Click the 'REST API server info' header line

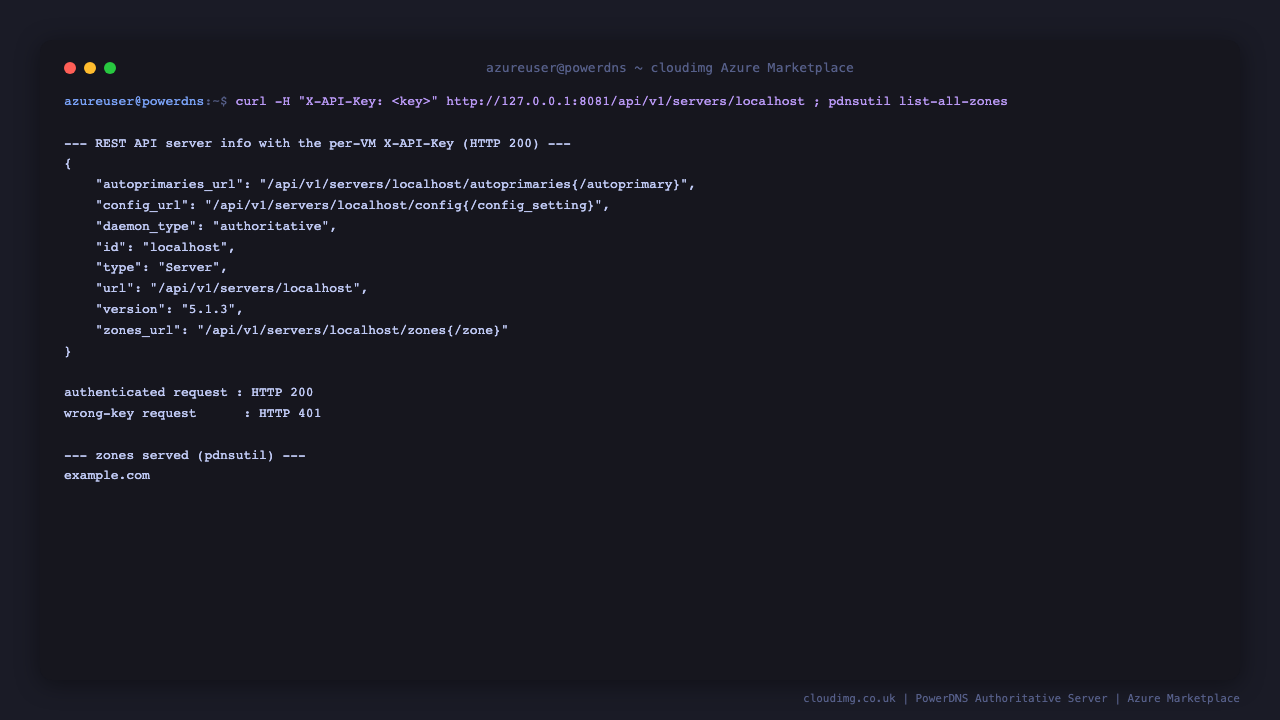pos(317,143)
